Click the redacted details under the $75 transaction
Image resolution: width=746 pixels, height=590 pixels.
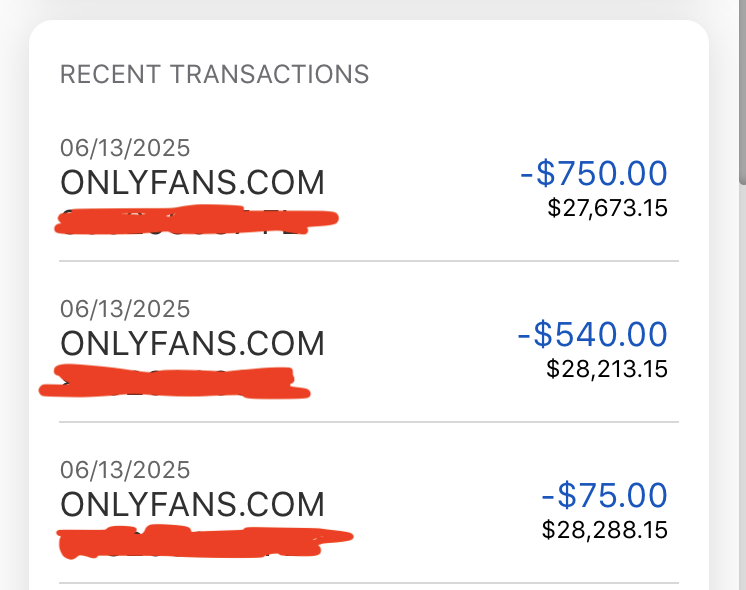pyautogui.click(x=205, y=541)
